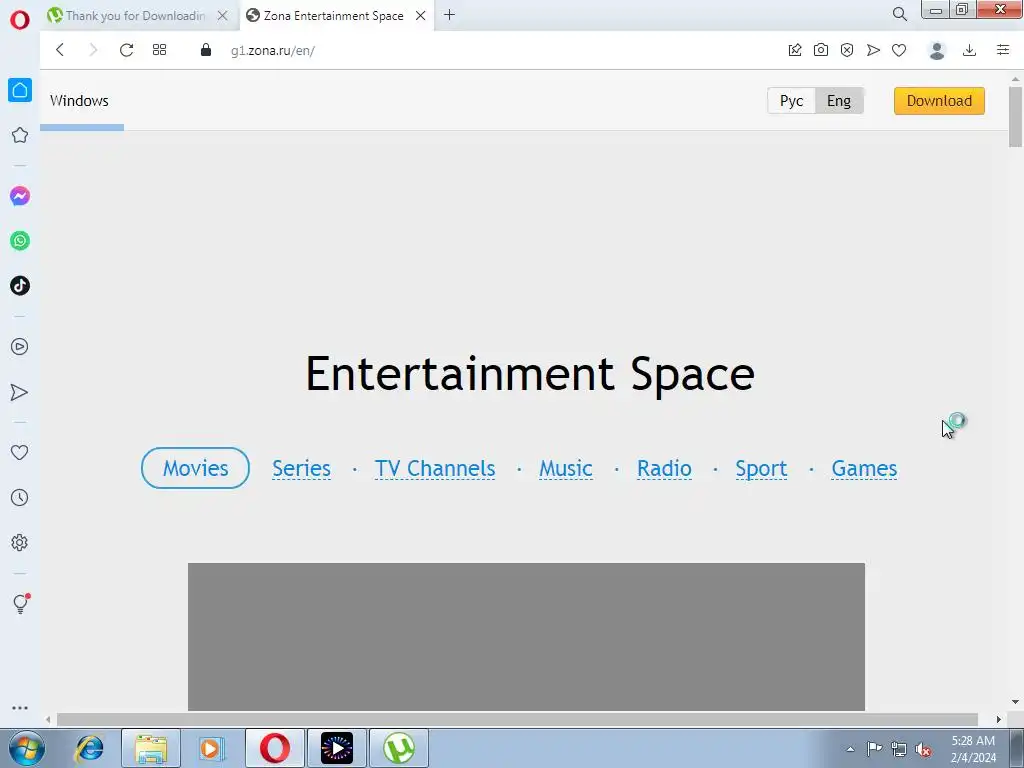
Task: Select the Windows platform tab
Action: [x=79, y=101]
